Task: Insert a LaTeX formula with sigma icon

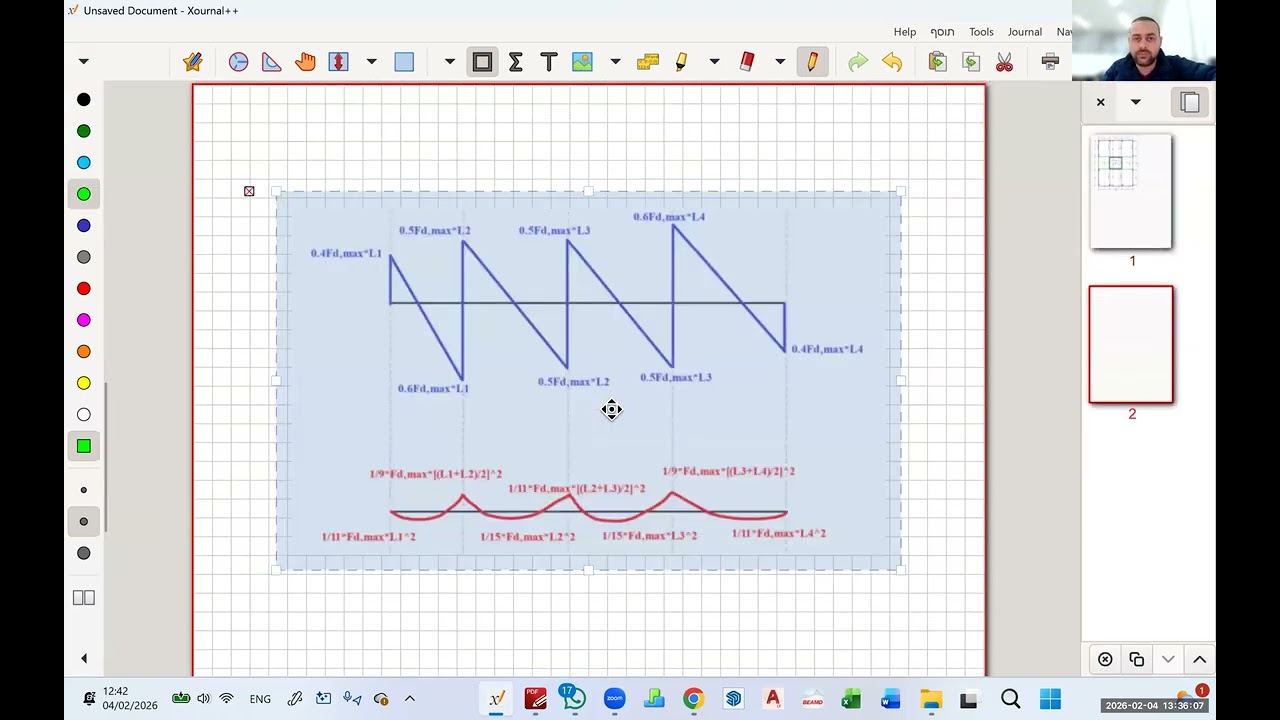Action: coord(515,62)
